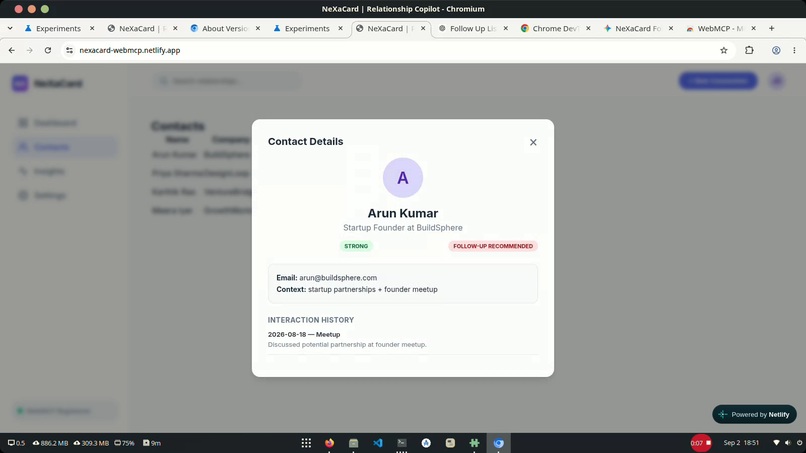
Task: Close the About Version tab
Action: tap(258, 28)
